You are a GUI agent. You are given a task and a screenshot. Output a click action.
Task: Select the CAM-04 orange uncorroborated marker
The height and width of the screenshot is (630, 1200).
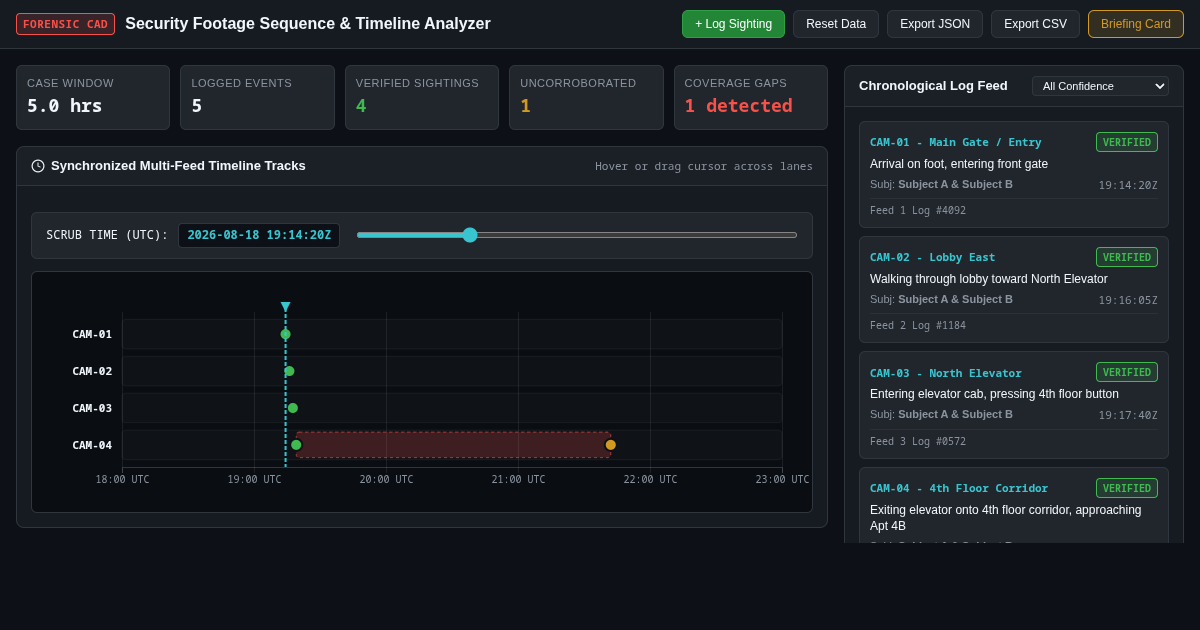tap(611, 445)
